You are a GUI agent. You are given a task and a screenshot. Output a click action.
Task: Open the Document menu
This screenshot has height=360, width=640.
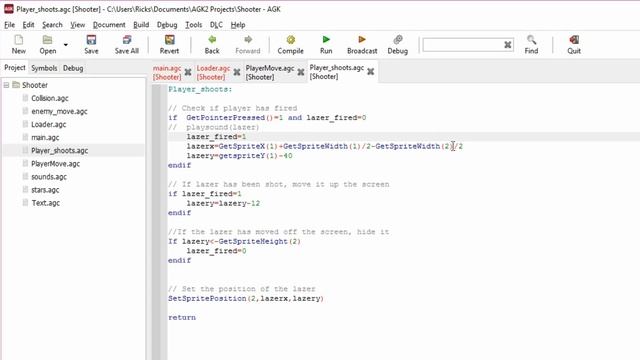[109, 25]
